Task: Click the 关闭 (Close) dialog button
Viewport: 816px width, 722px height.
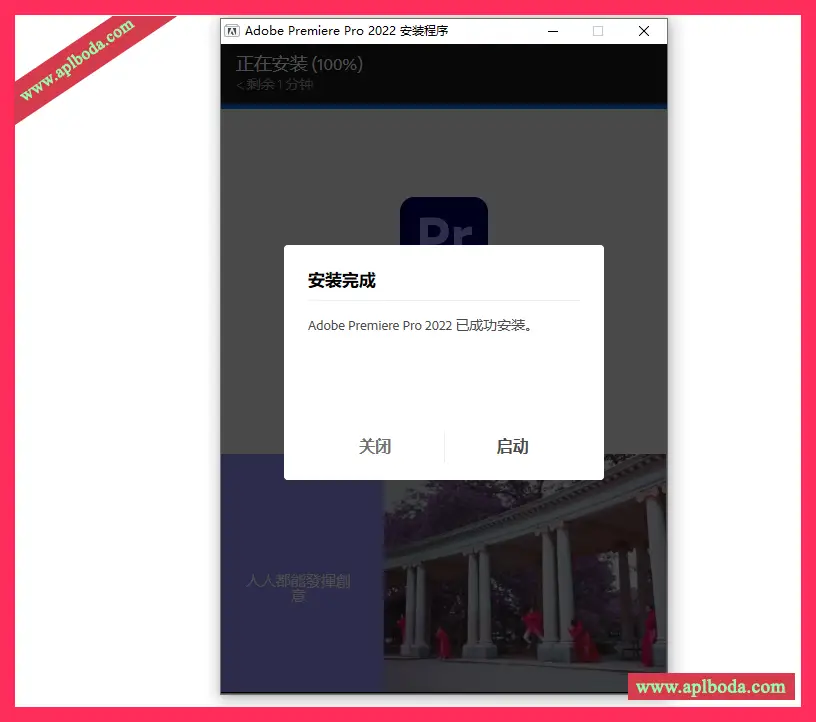Action: pos(375,447)
